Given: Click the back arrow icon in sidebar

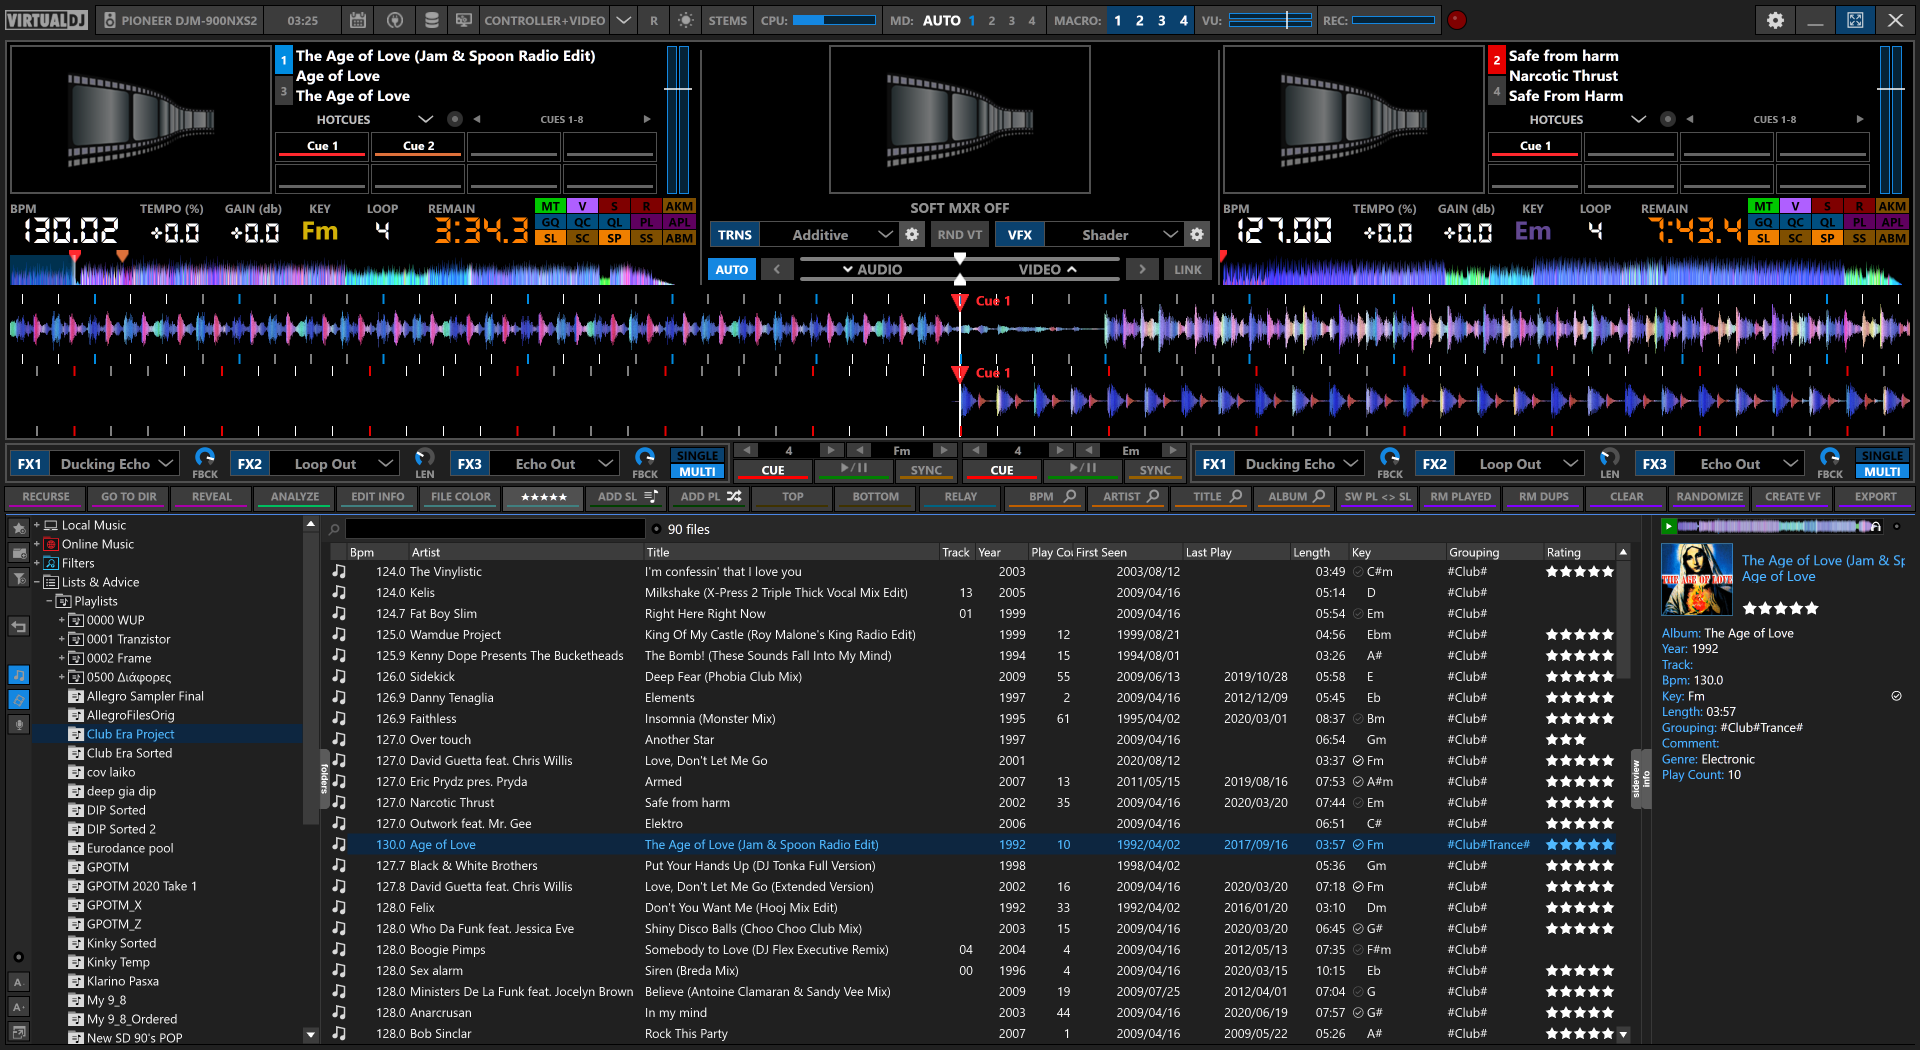Looking at the screenshot, I should pyautogui.click(x=19, y=627).
